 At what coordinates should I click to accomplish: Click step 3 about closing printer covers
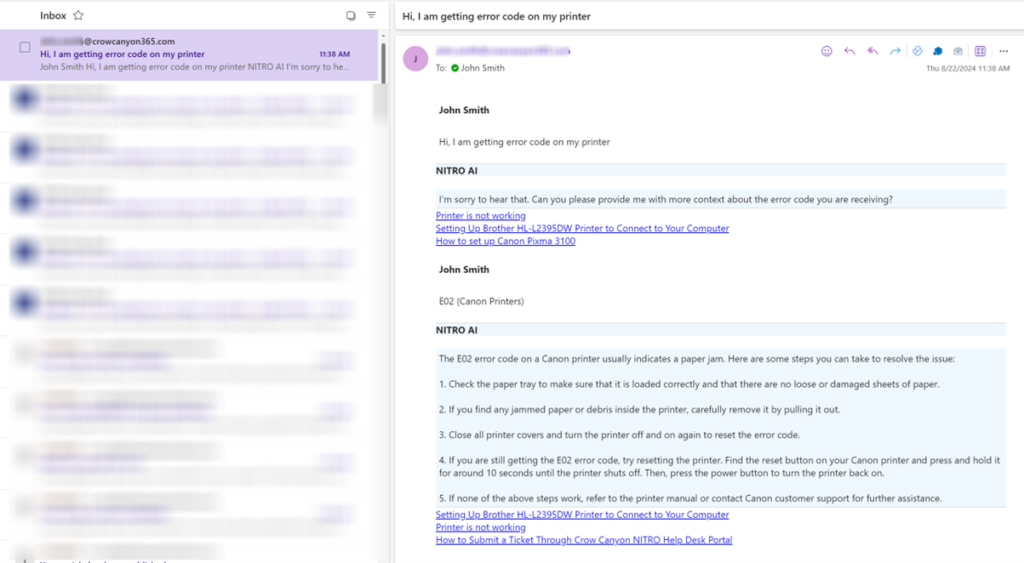click(619, 435)
